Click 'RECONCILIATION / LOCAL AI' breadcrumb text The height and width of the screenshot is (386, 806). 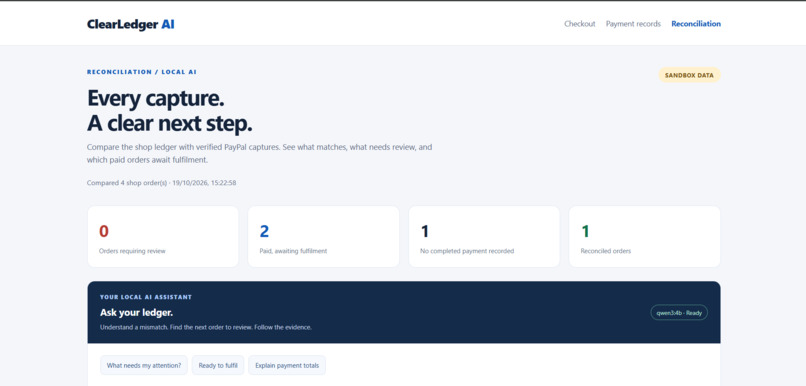142,72
